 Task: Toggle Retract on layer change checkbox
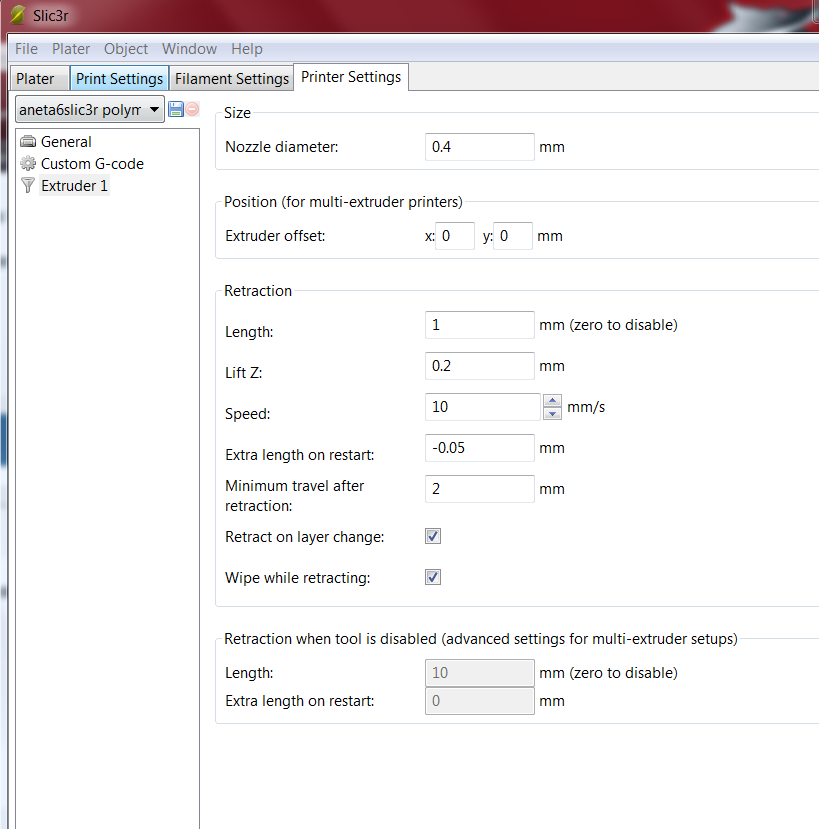click(x=433, y=536)
